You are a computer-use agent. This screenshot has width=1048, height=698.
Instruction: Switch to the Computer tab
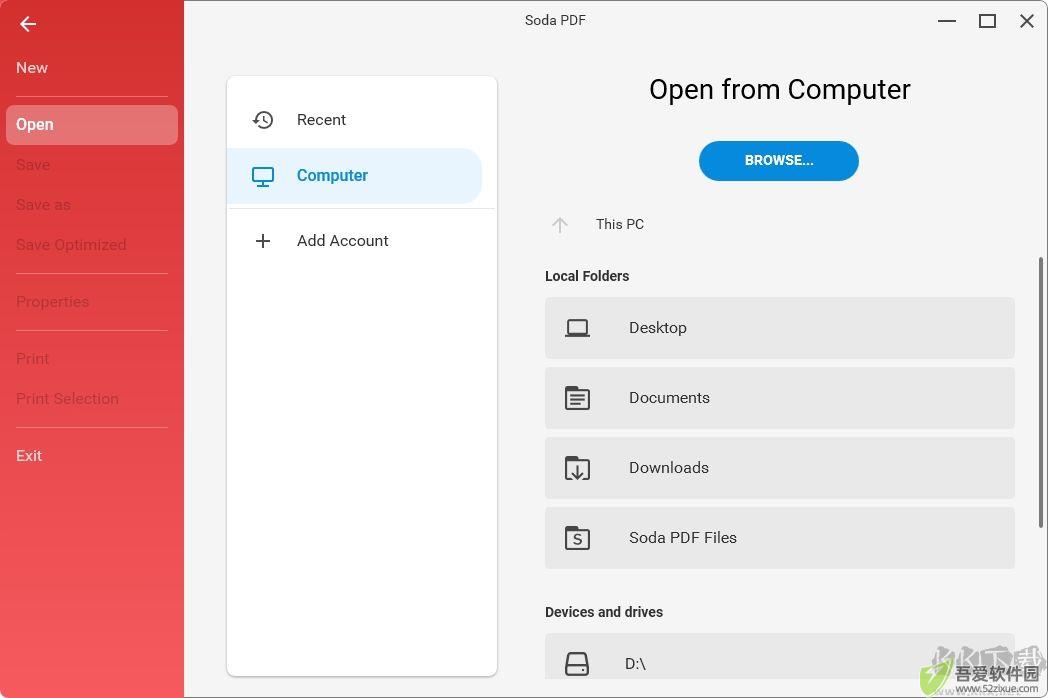click(x=354, y=176)
